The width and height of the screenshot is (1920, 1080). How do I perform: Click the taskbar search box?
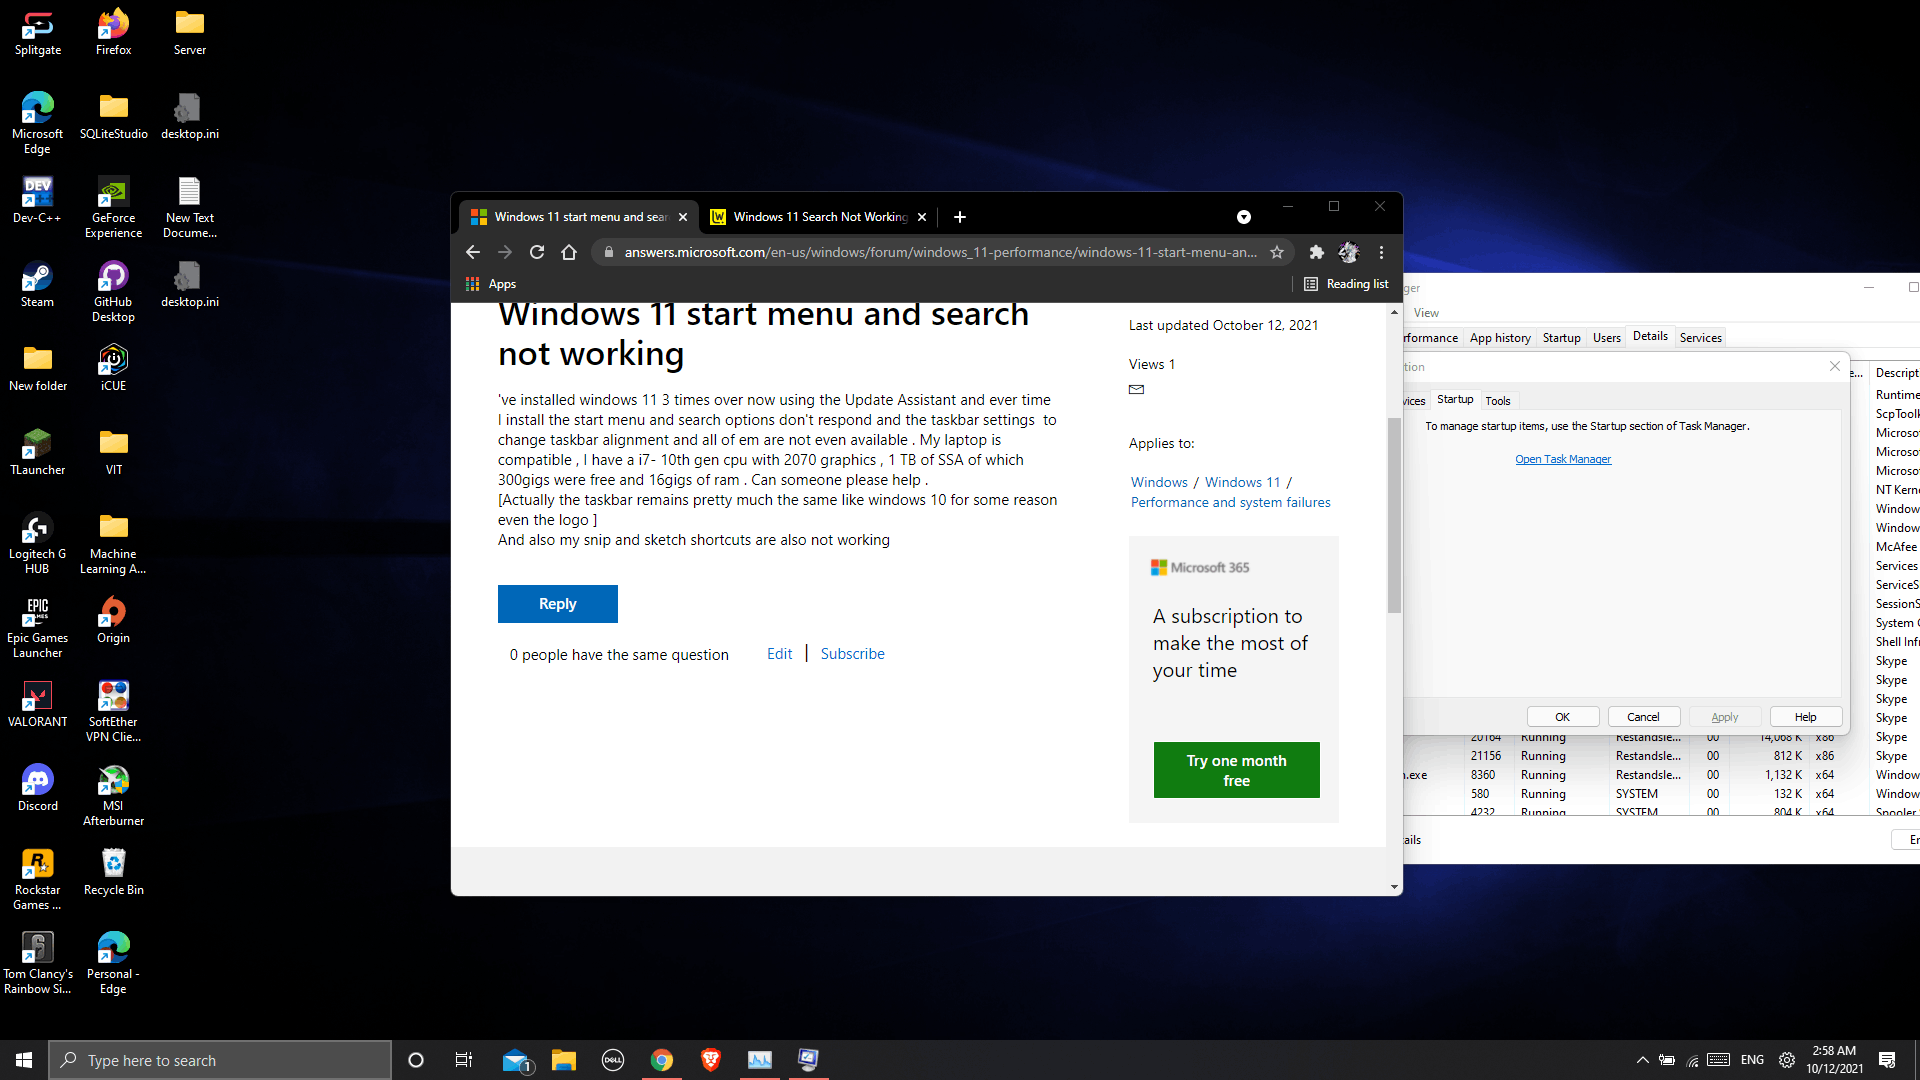click(220, 1060)
